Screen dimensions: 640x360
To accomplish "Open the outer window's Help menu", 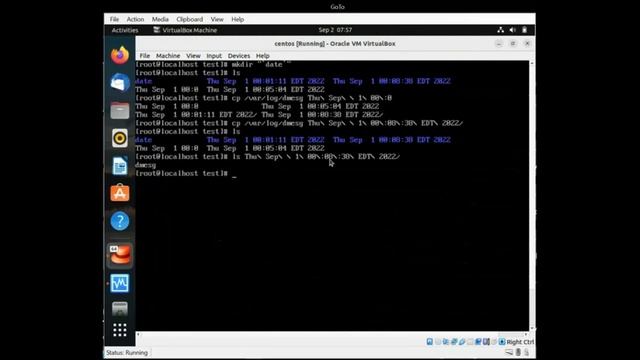I will click(x=238, y=19).
